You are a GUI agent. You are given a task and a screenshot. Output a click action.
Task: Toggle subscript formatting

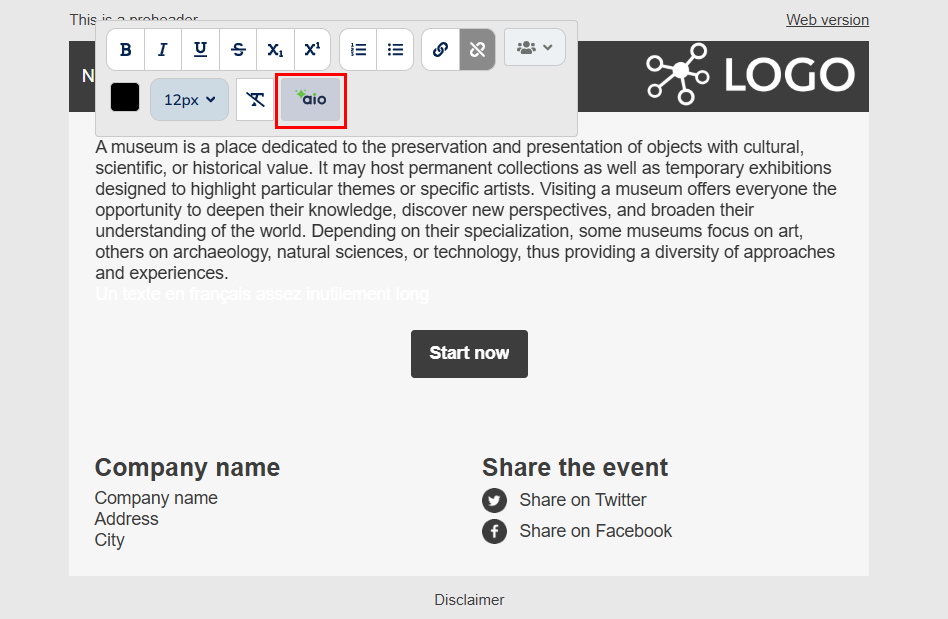pos(275,50)
